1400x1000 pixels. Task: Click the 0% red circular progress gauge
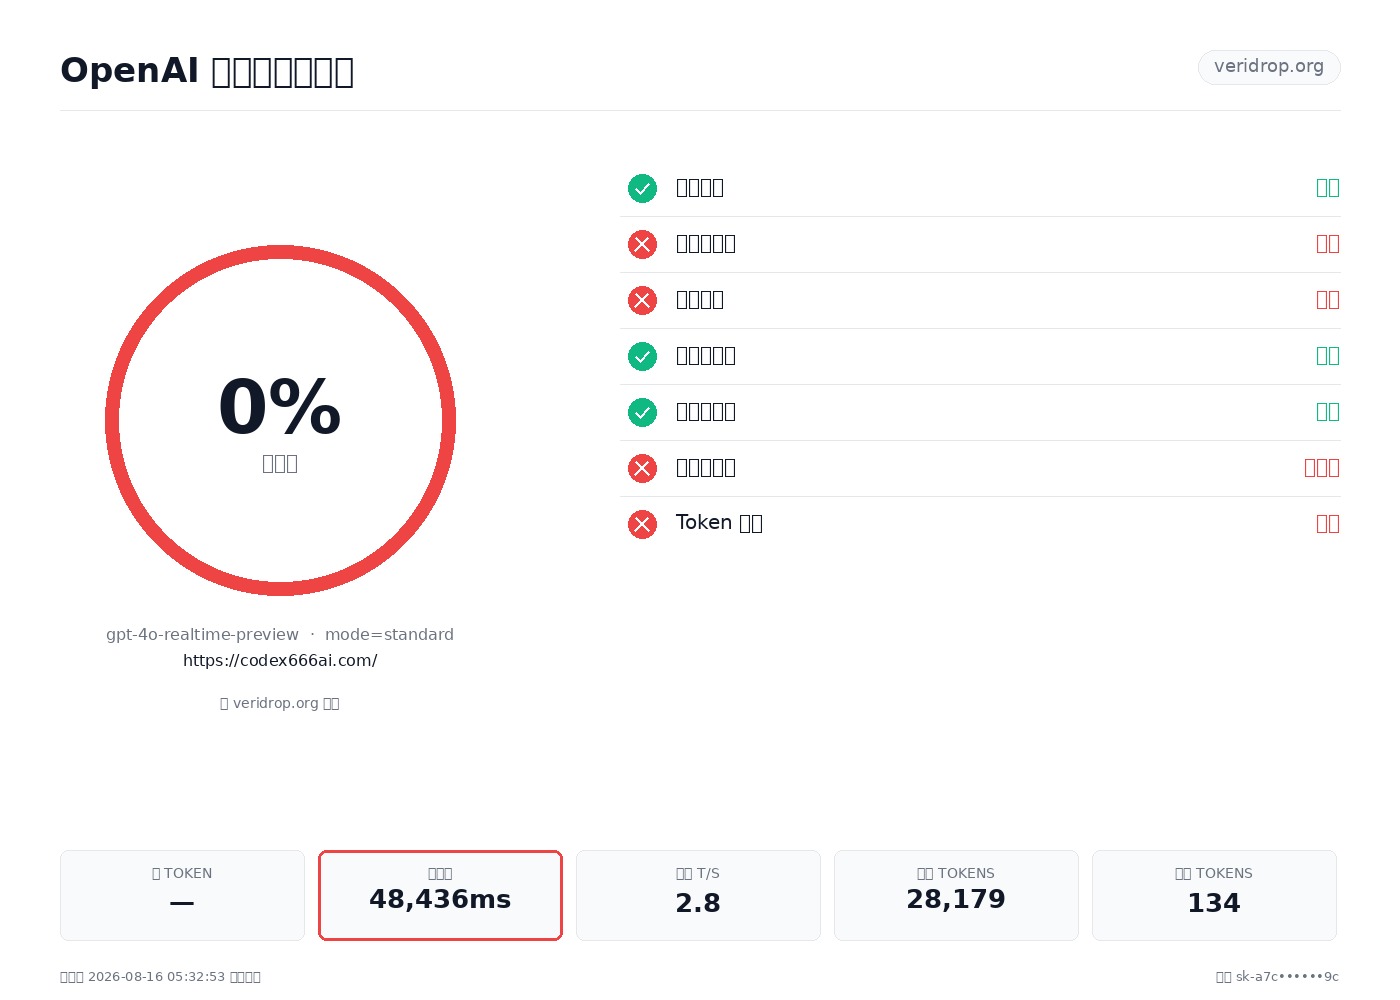[x=280, y=420]
